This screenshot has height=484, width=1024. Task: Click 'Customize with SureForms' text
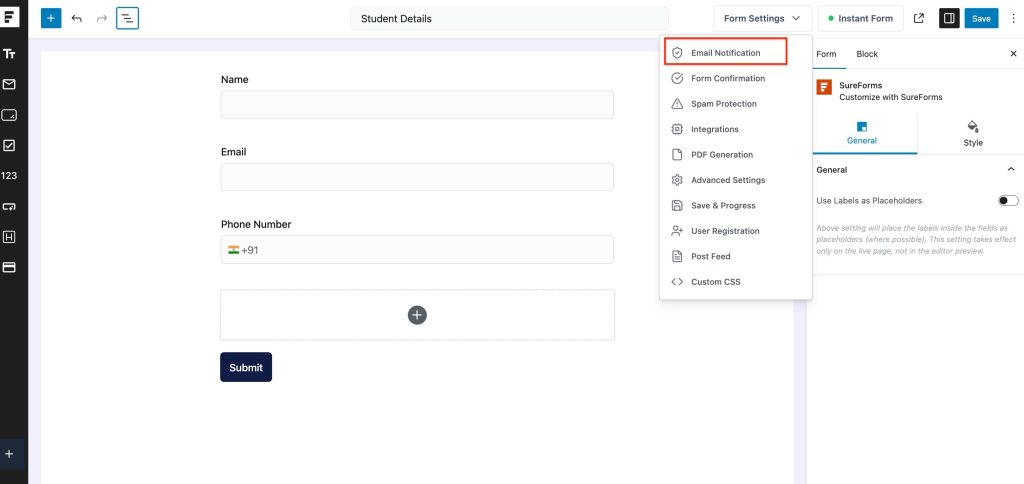coord(891,97)
